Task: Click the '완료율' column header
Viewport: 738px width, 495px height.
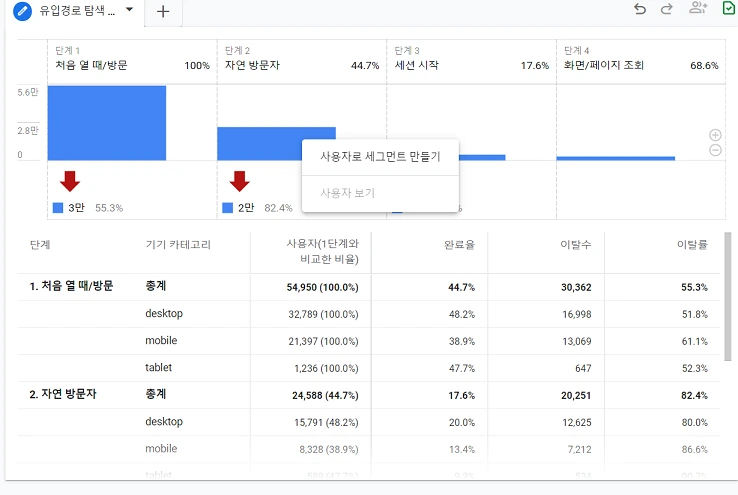Action: click(x=459, y=245)
